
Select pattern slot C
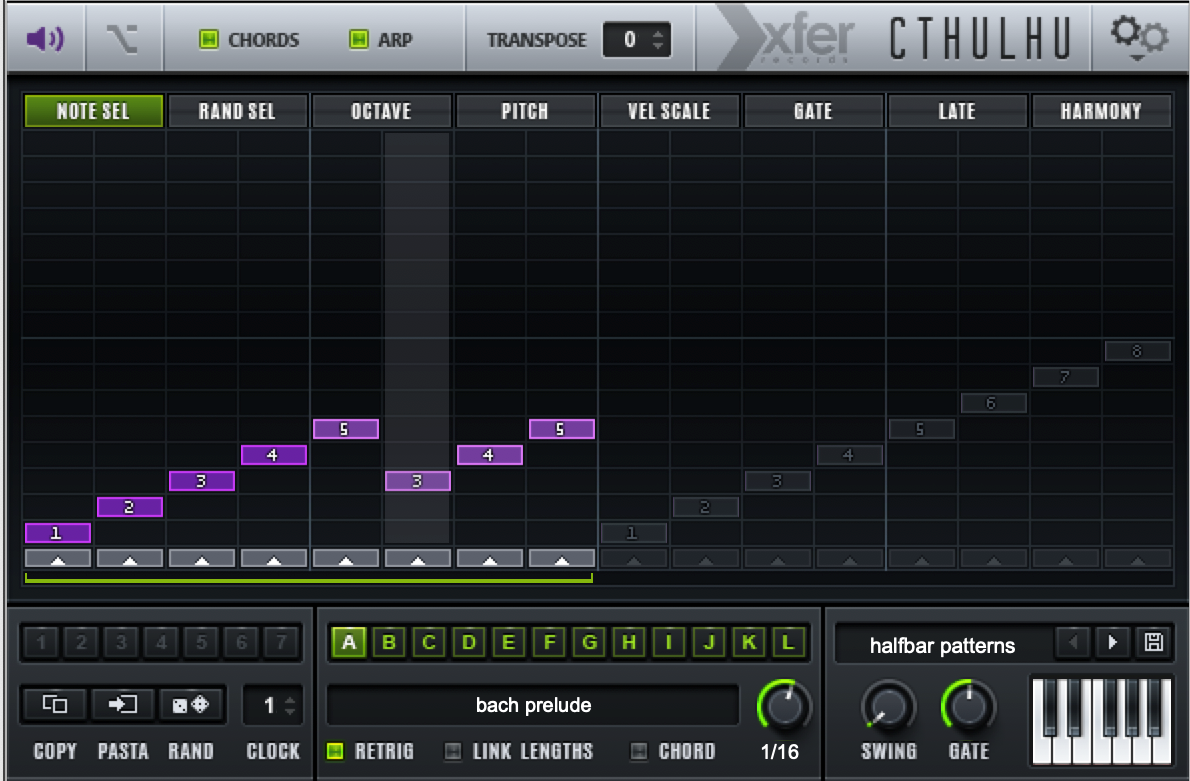(x=429, y=642)
